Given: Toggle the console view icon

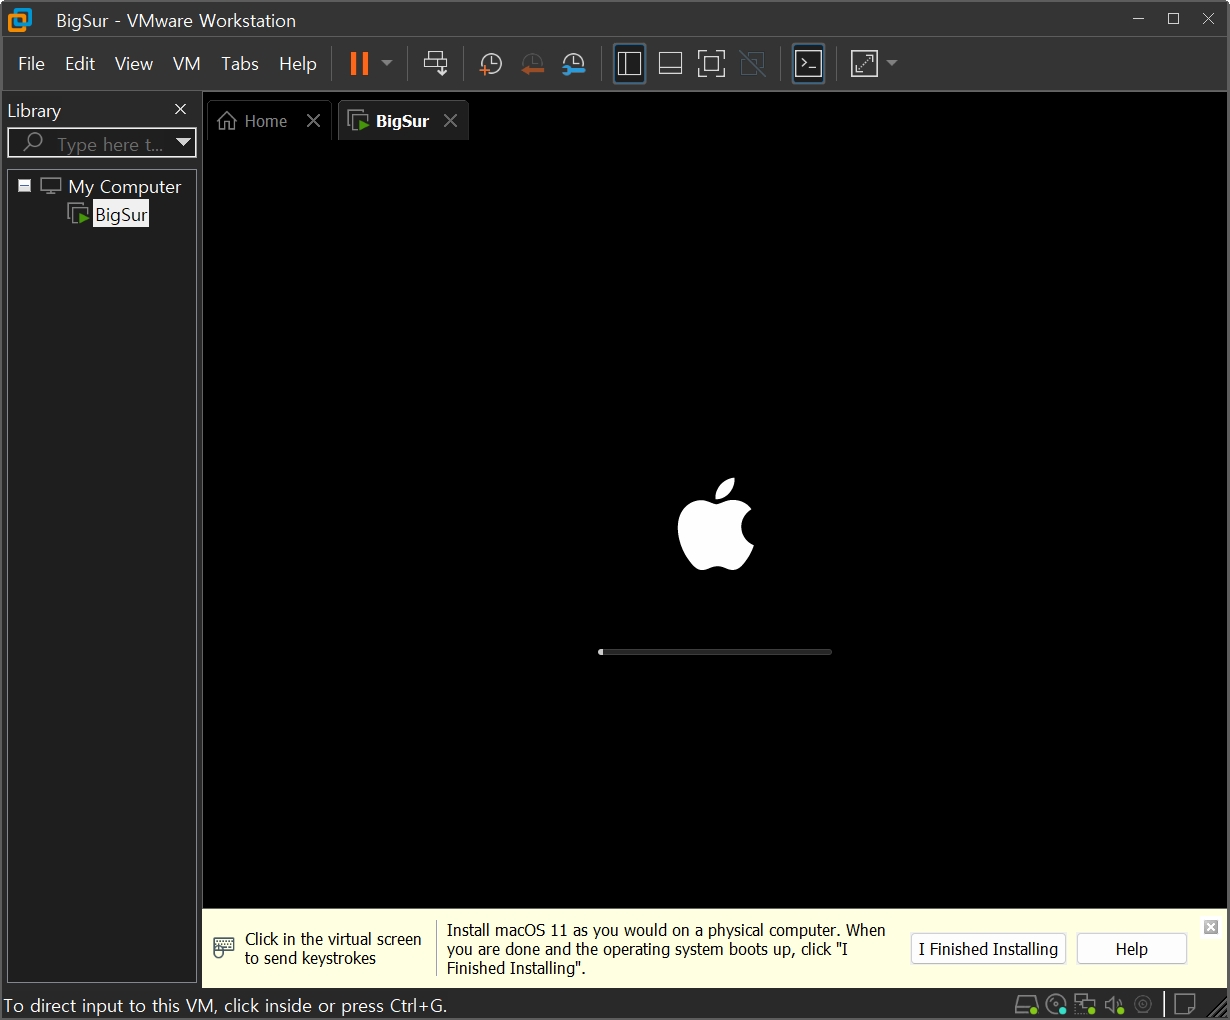Looking at the screenshot, I should pos(808,64).
